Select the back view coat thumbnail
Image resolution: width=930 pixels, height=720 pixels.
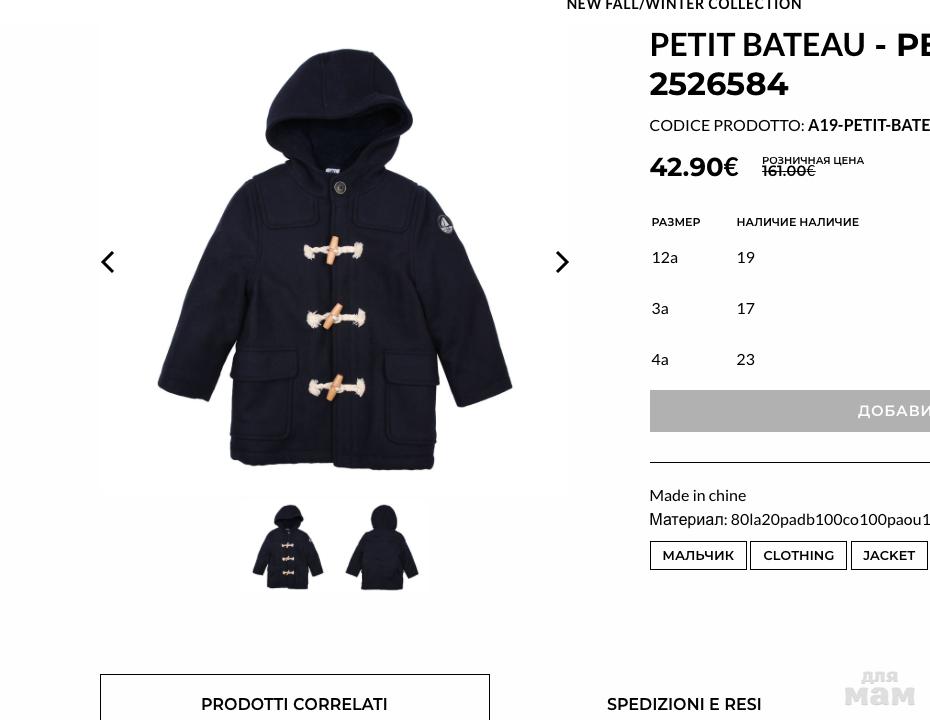(382, 547)
